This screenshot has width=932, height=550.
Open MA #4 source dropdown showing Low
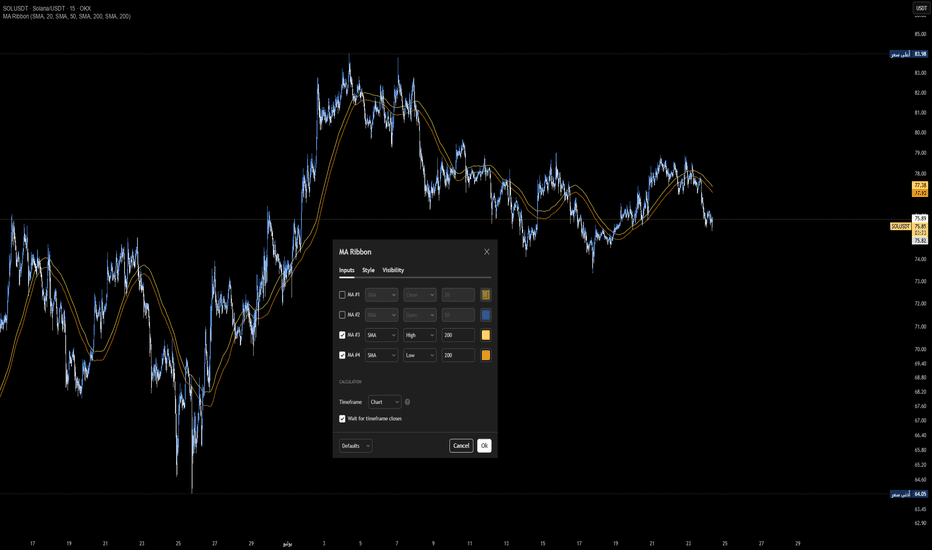[x=420, y=355]
